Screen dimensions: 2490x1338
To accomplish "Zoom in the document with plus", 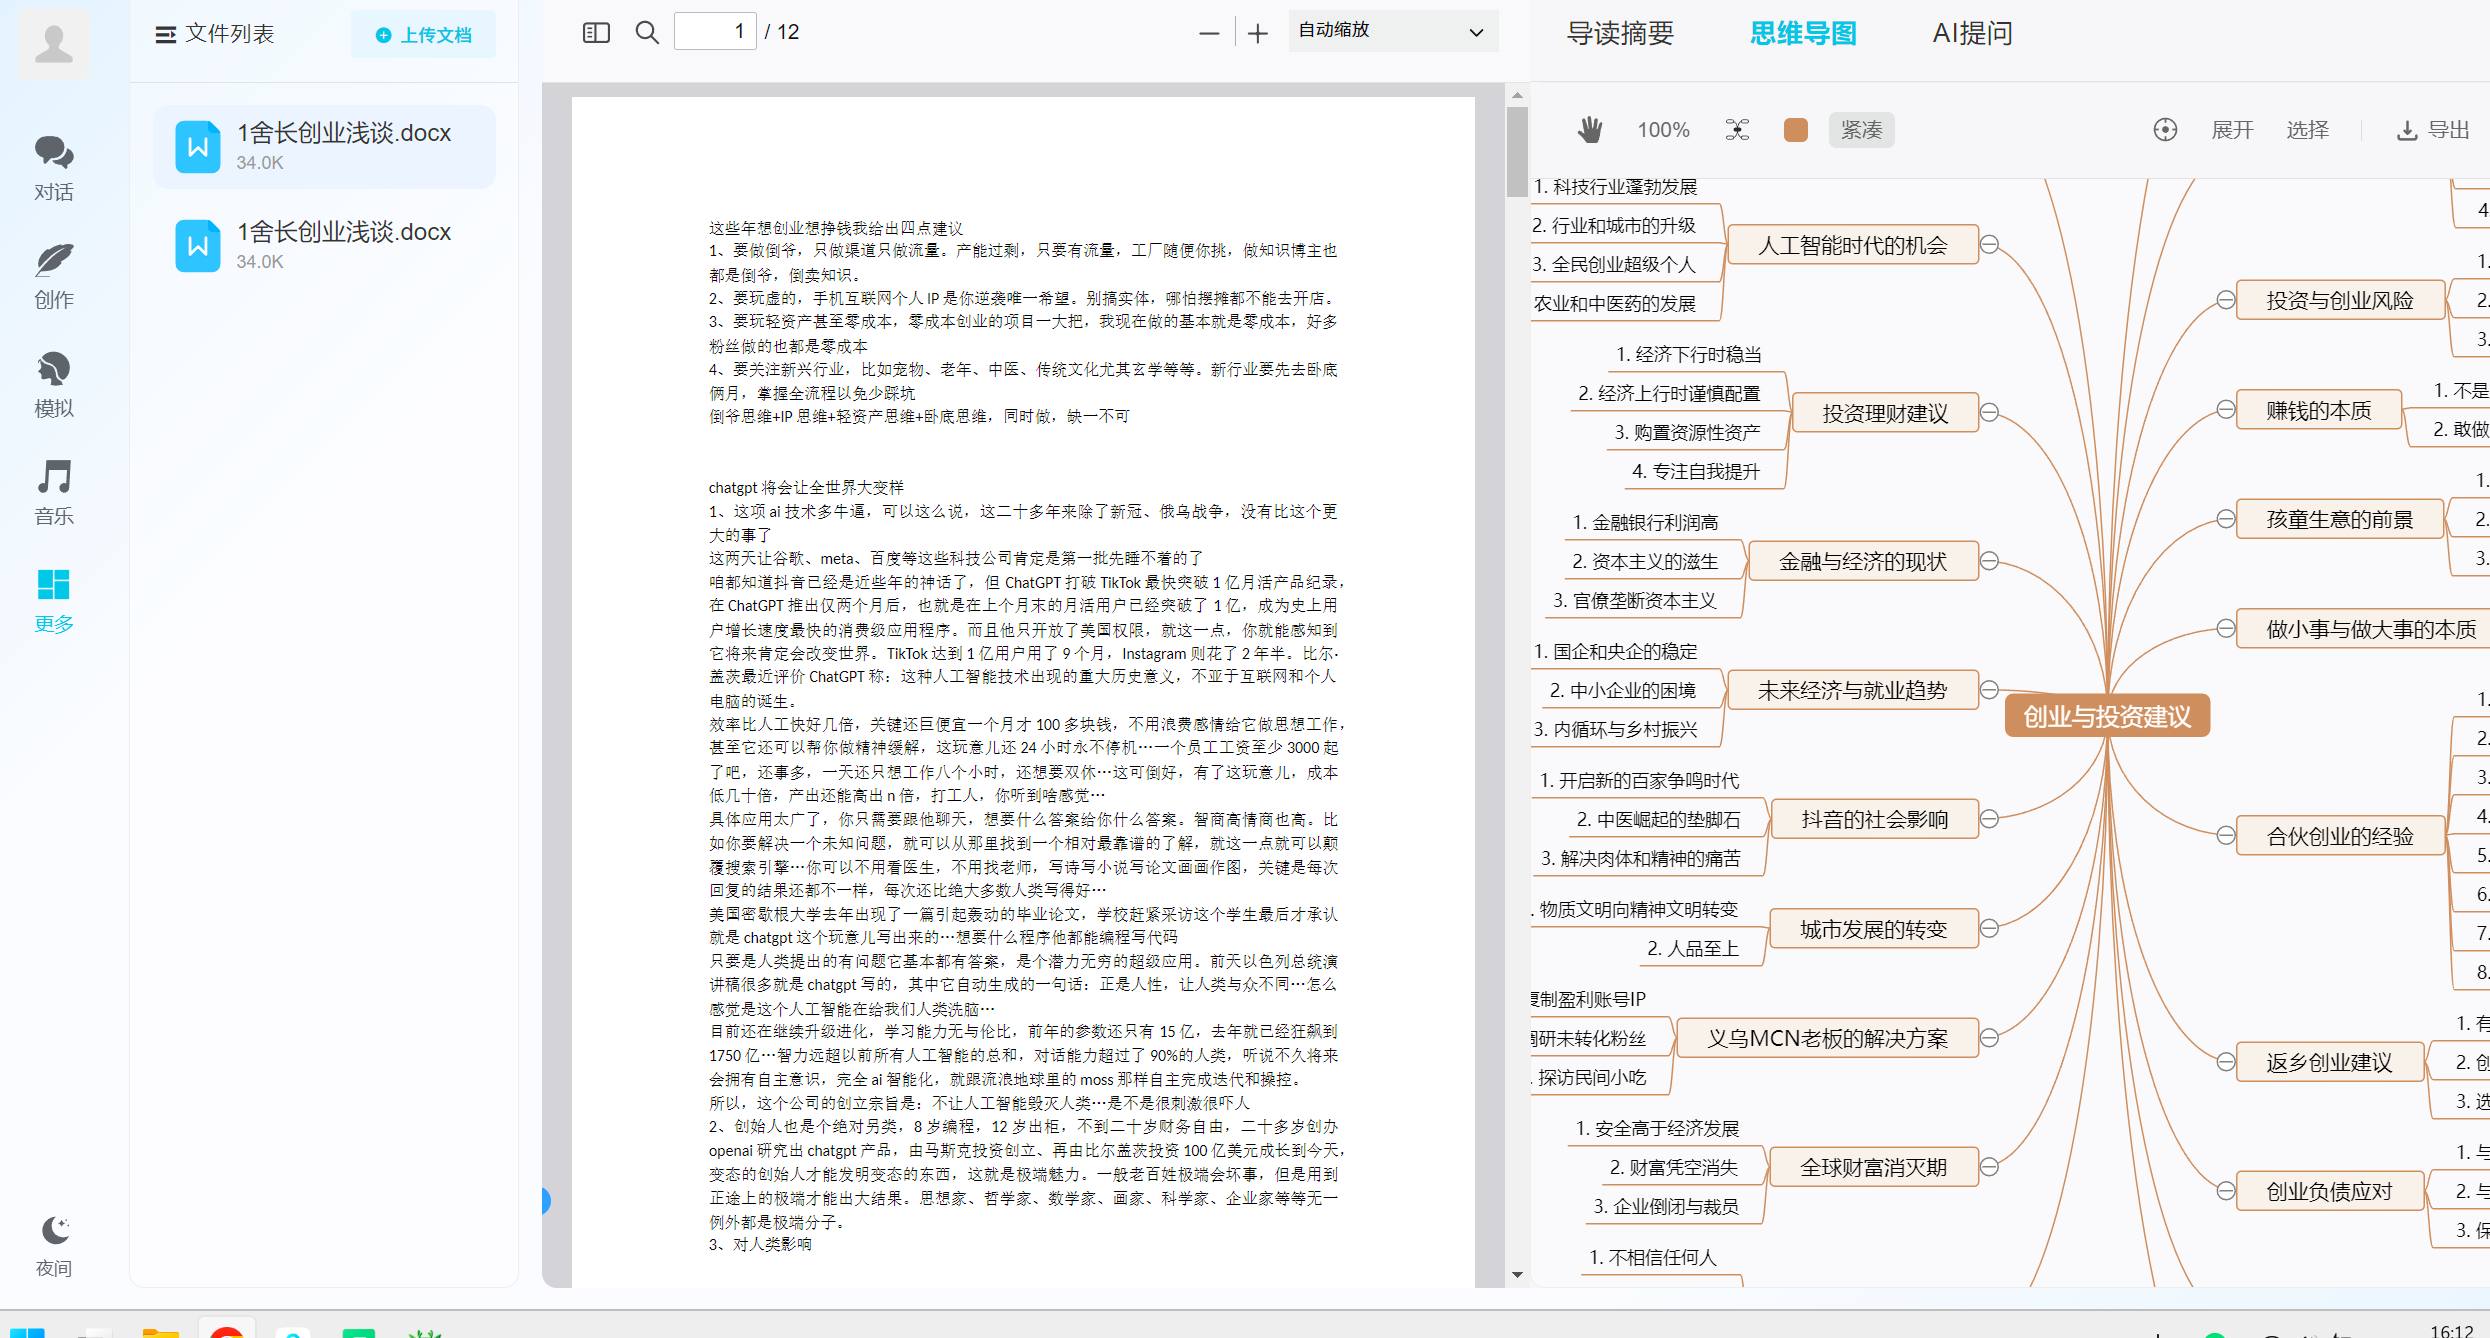I will pyautogui.click(x=1258, y=33).
